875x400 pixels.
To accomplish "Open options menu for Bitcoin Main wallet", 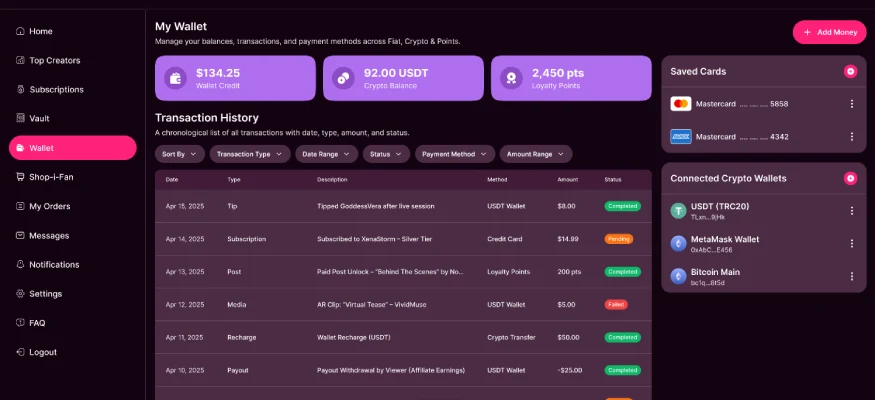I will (x=852, y=277).
